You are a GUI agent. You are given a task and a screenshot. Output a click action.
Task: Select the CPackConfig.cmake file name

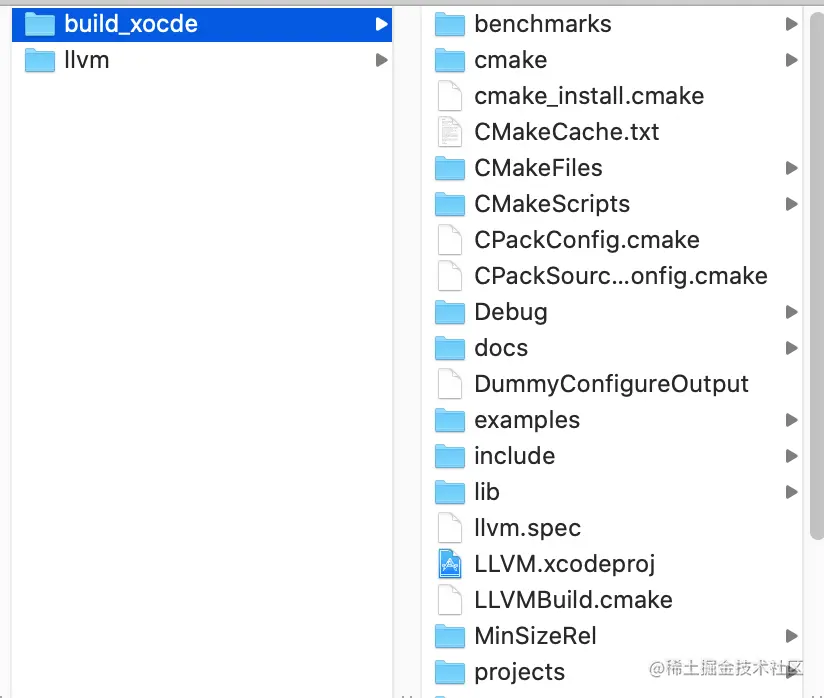click(x=586, y=240)
